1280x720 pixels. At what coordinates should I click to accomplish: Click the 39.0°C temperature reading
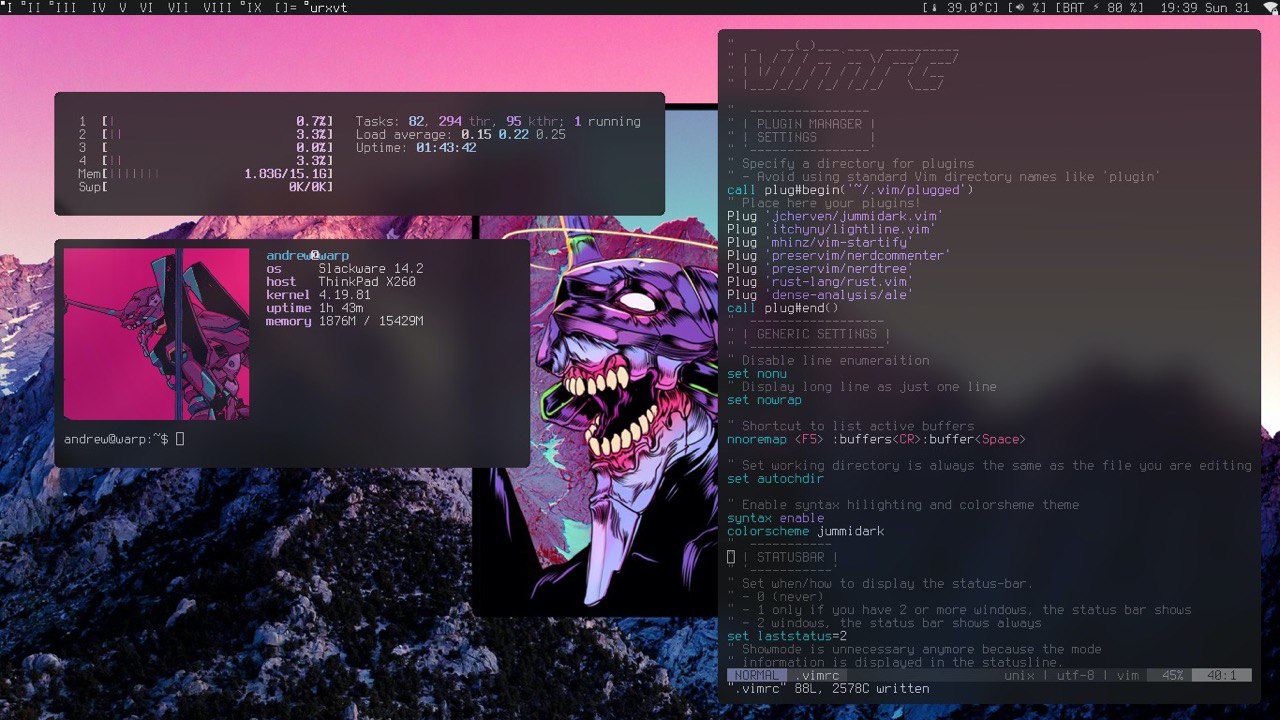click(971, 7)
